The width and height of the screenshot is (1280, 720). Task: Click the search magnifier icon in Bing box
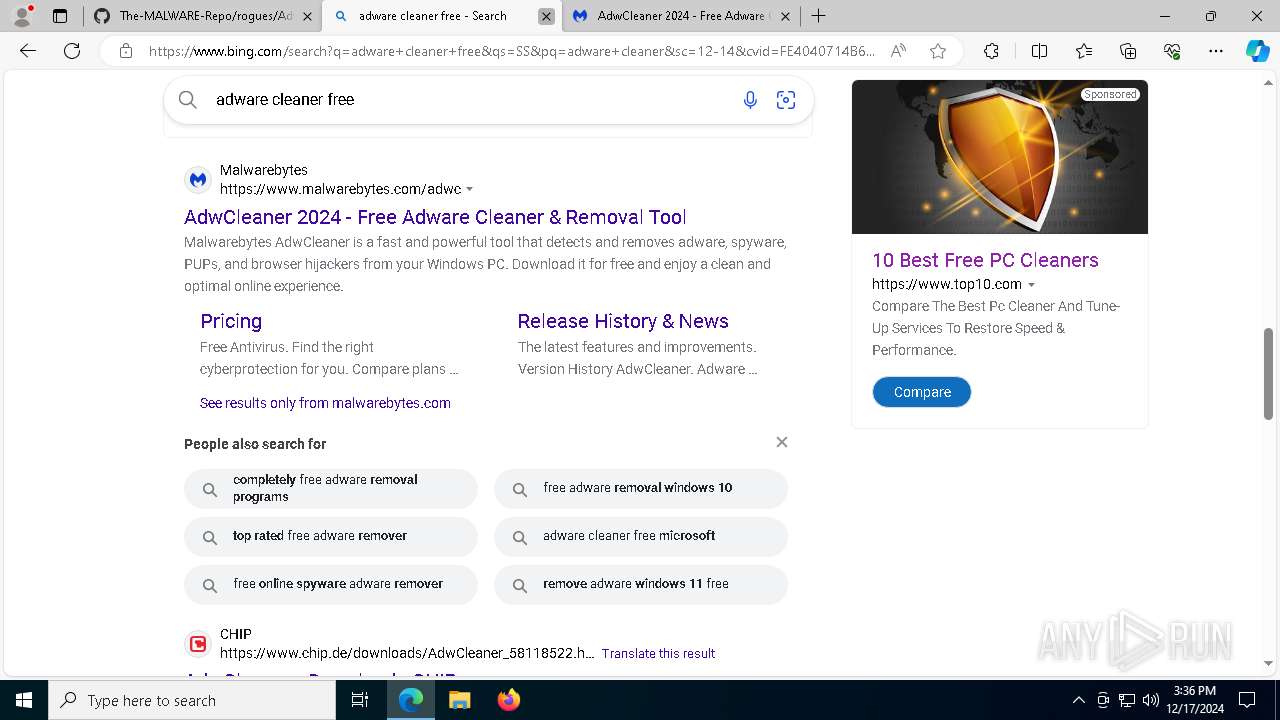[187, 99]
